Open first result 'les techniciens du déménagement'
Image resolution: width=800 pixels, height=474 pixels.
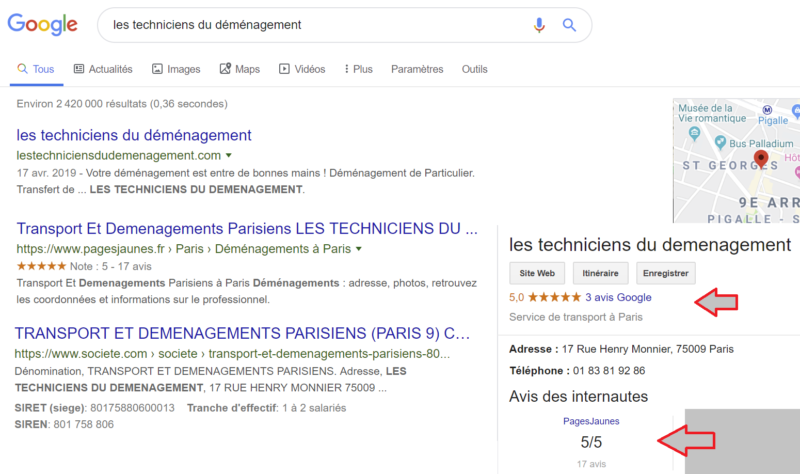134,135
